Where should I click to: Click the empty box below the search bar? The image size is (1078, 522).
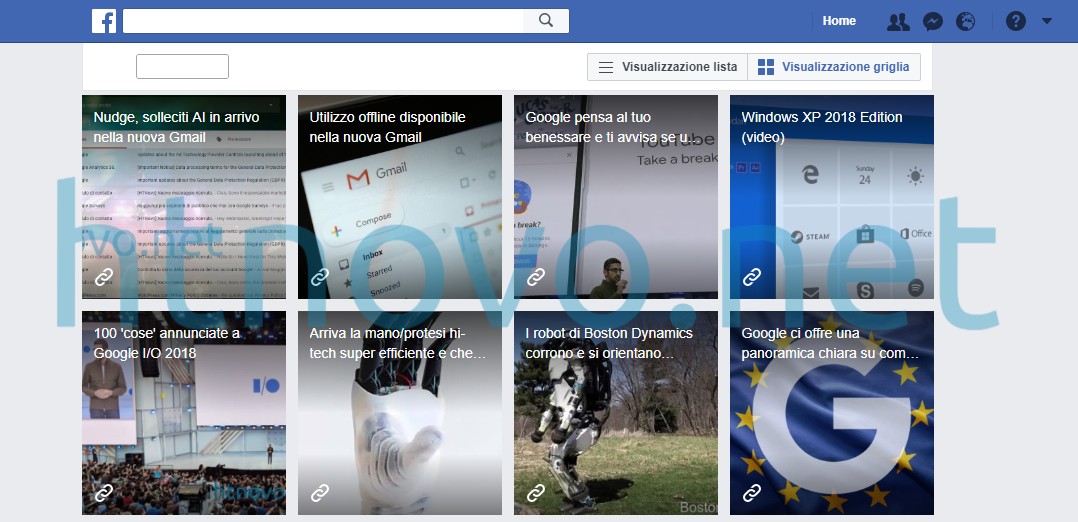(182, 67)
